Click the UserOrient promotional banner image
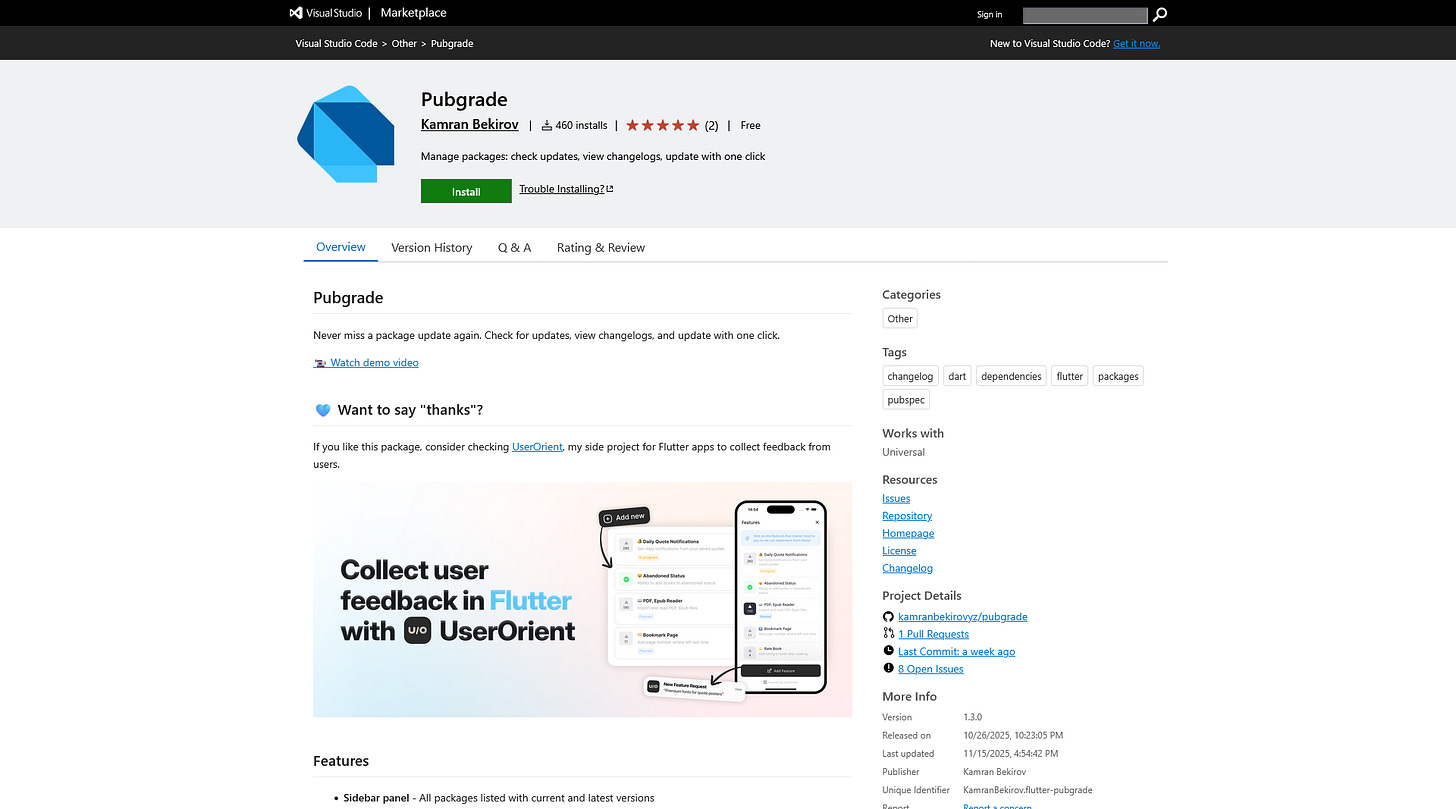The height and width of the screenshot is (809, 1456). (x=582, y=600)
